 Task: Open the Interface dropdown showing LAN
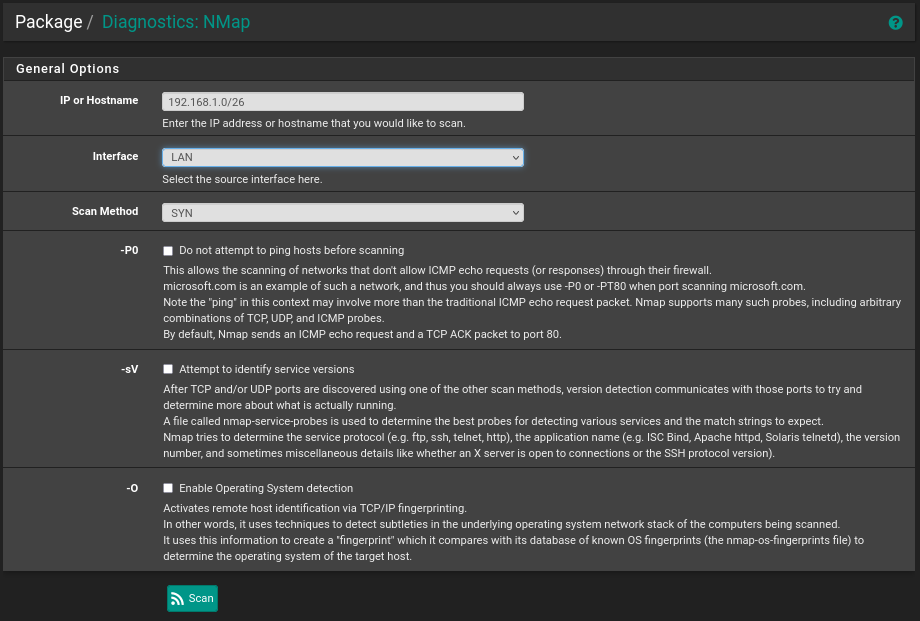pos(342,157)
